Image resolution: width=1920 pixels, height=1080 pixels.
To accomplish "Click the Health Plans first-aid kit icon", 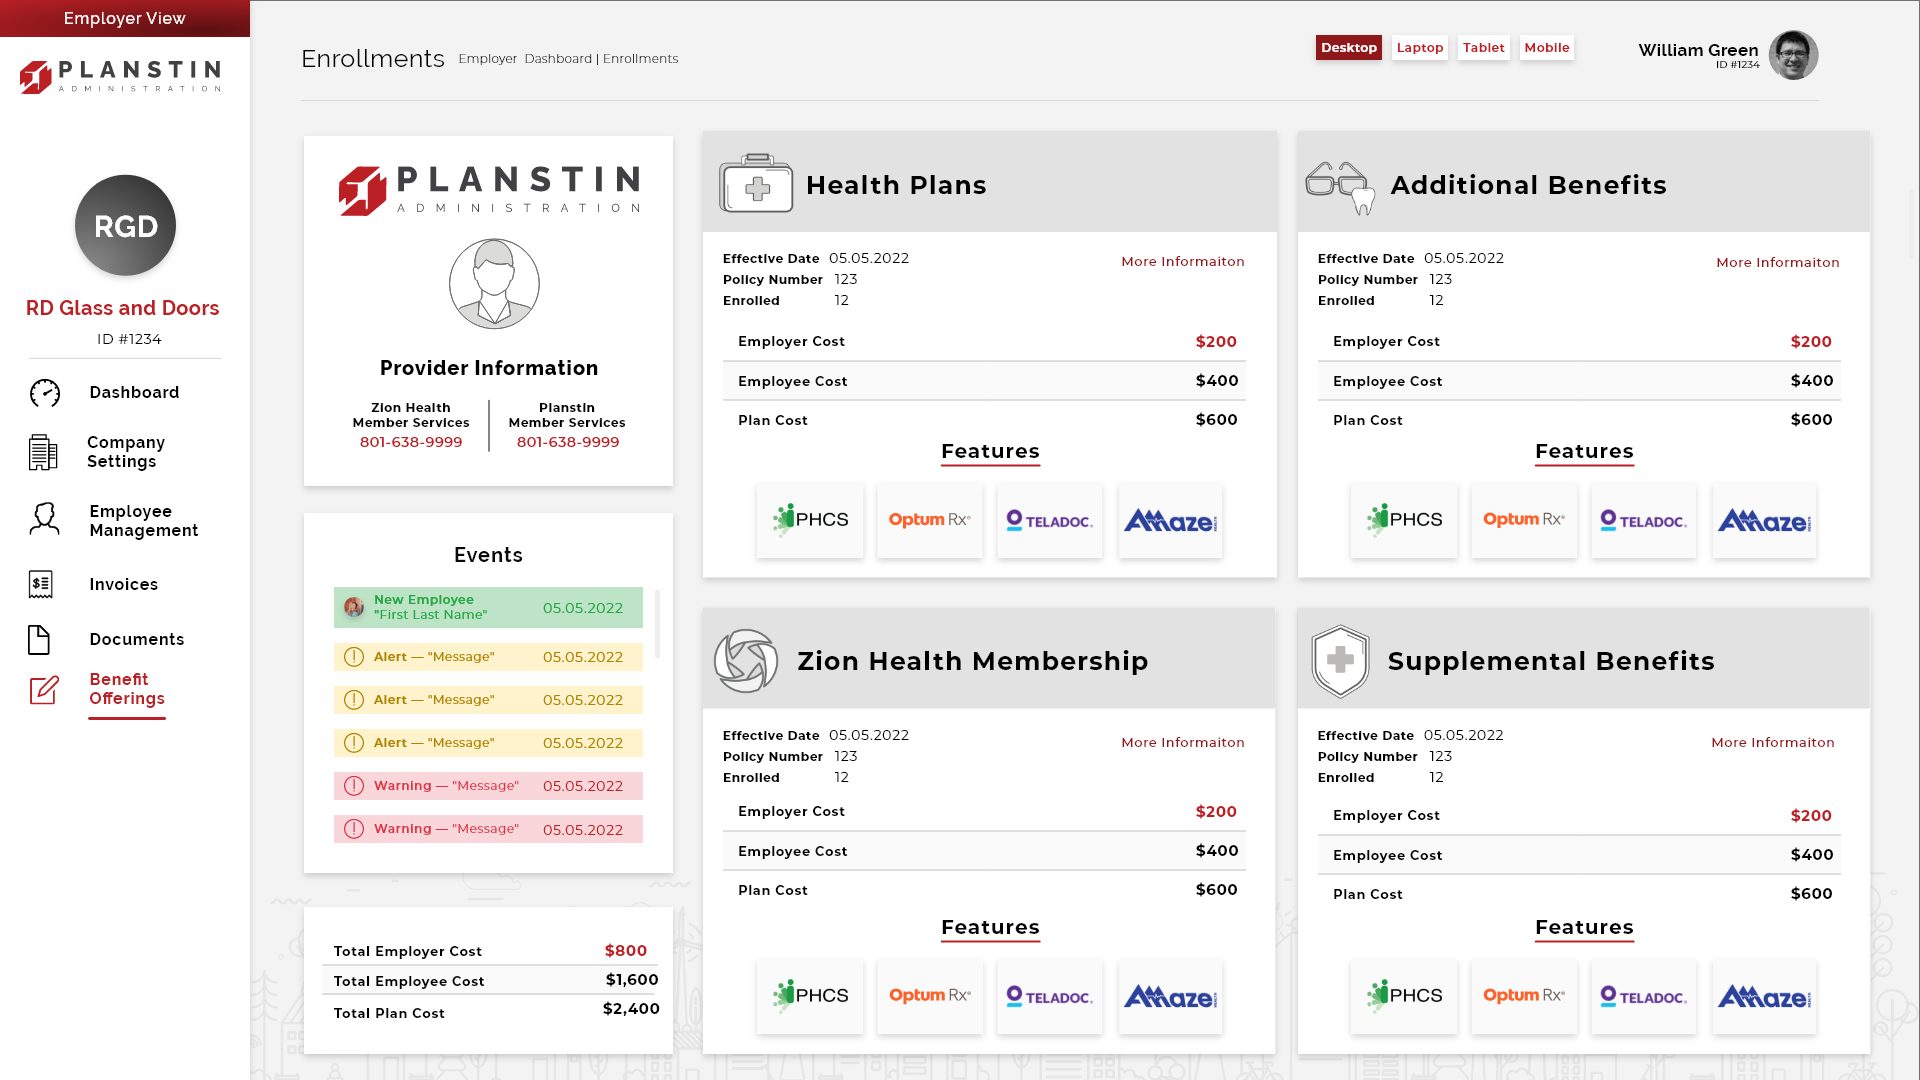I will (x=756, y=184).
